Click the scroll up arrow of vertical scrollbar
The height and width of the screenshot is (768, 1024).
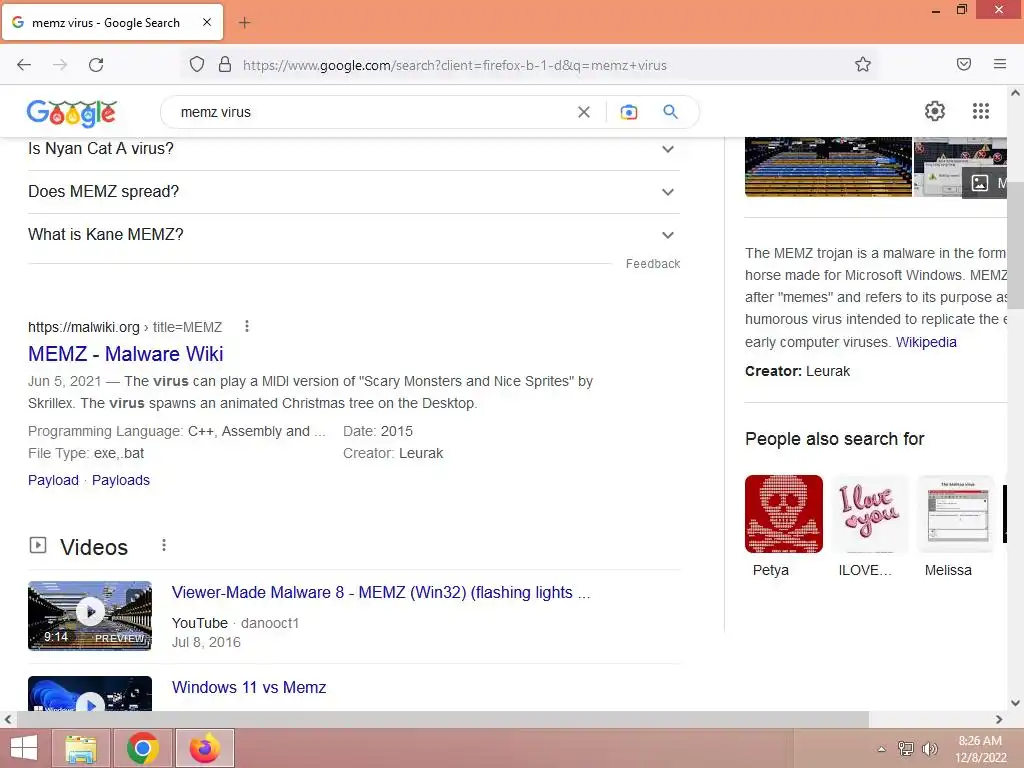(x=1015, y=93)
